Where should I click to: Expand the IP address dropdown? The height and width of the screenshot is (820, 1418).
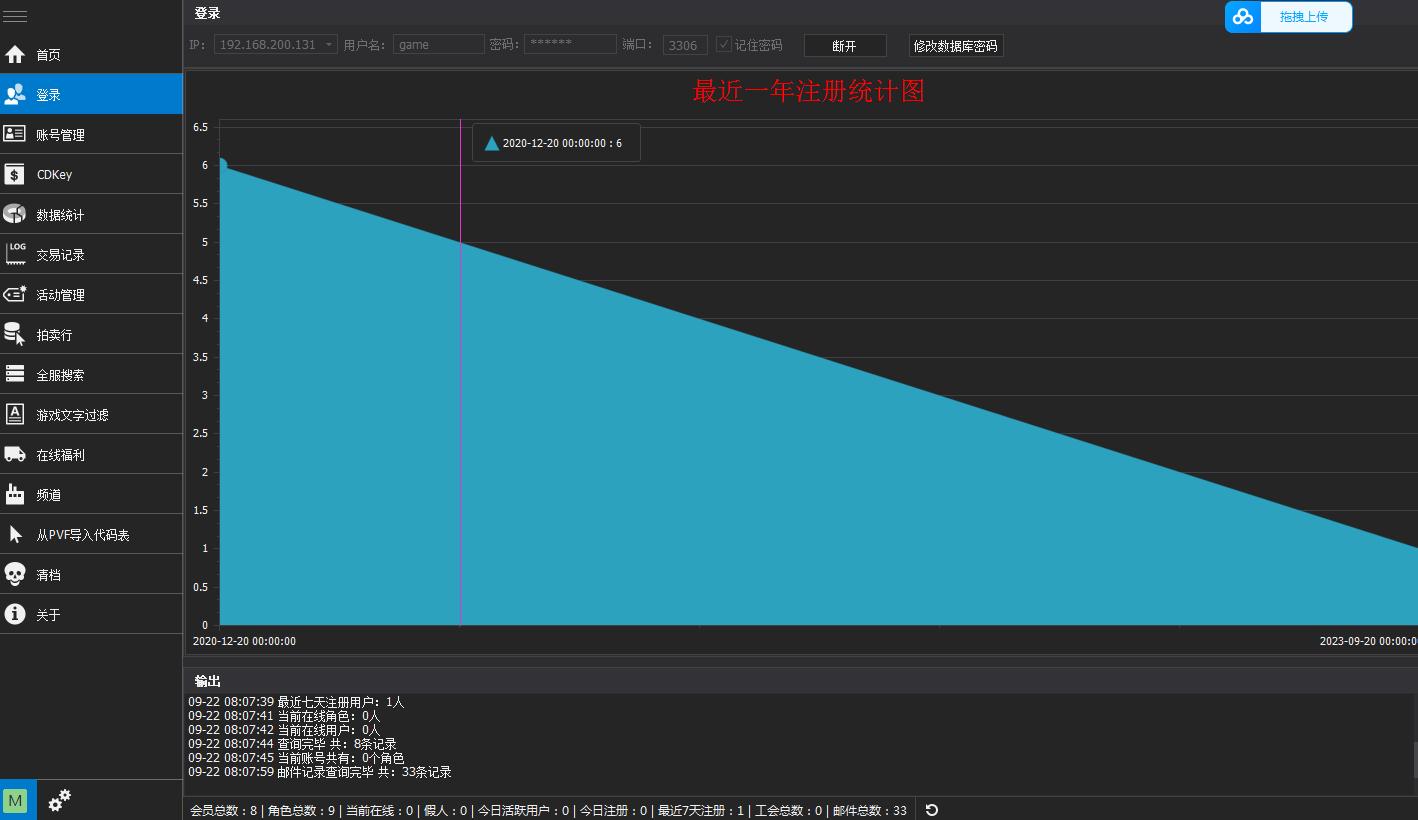point(329,45)
